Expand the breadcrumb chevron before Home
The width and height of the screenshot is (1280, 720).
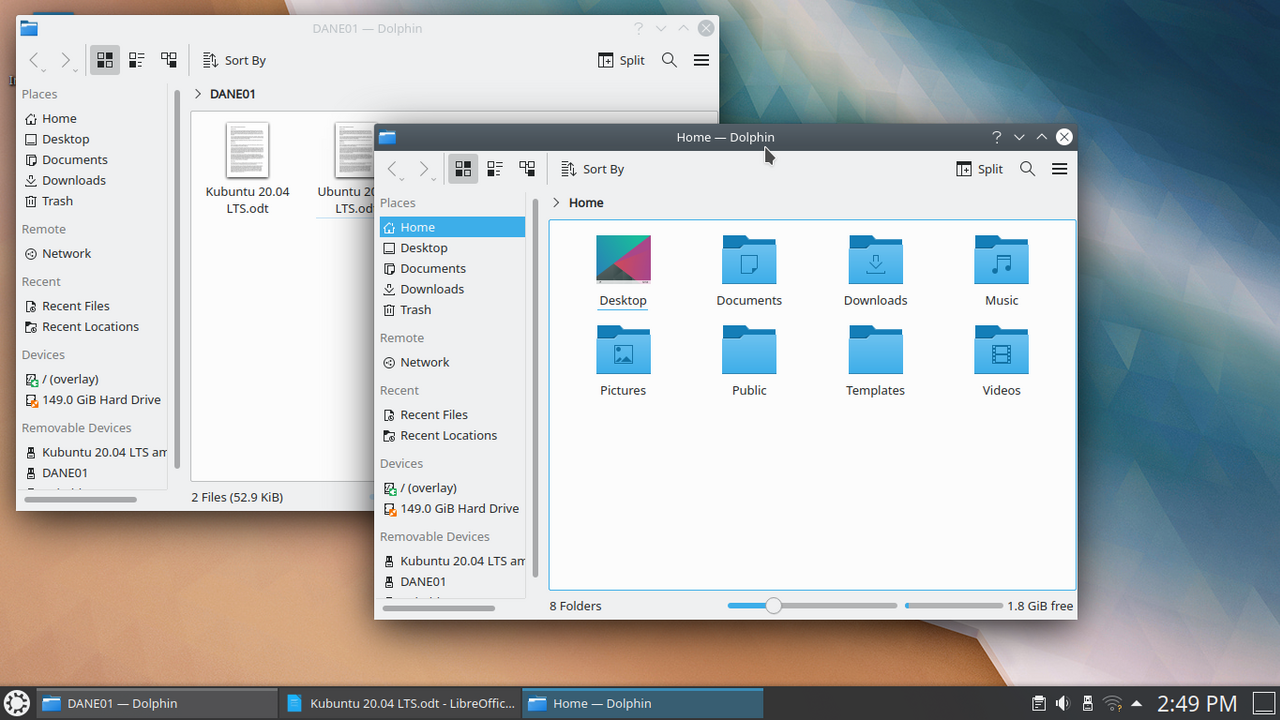point(557,203)
